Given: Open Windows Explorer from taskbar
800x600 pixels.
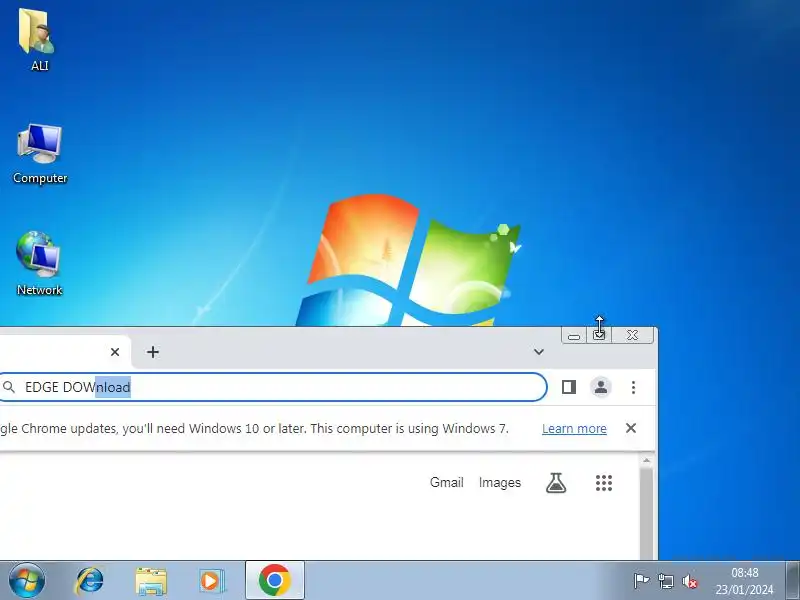Looking at the screenshot, I should click(151, 581).
